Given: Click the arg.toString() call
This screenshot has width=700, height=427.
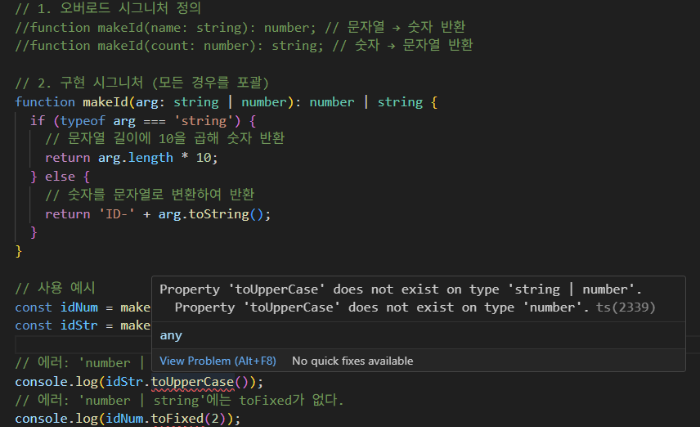Looking at the screenshot, I should click(x=211, y=214).
